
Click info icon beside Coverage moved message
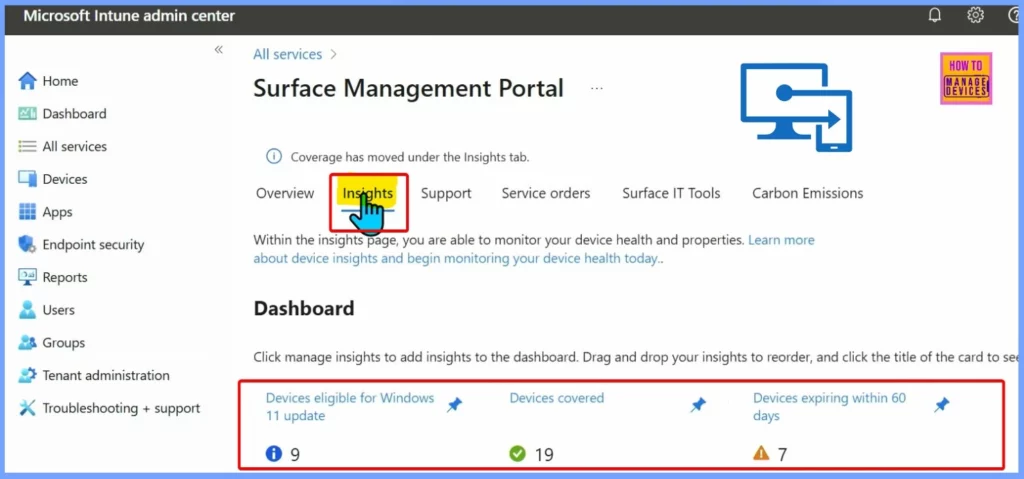point(274,157)
